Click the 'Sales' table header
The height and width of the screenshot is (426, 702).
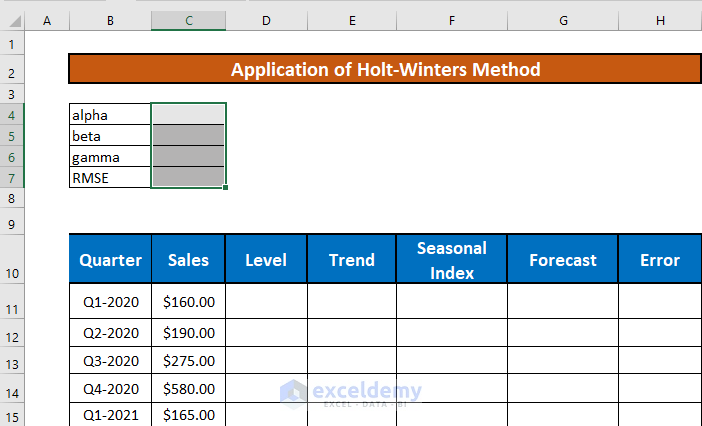point(188,259)
